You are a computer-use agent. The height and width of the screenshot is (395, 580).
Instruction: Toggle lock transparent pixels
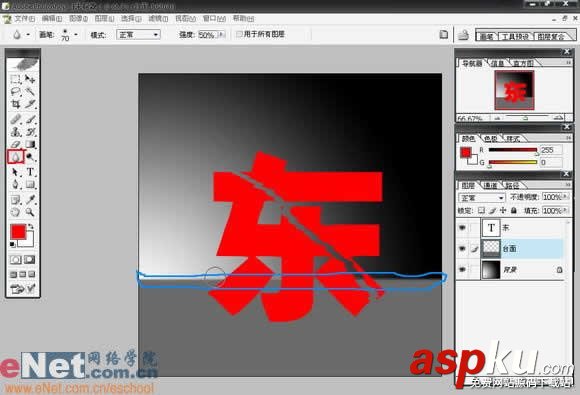(481, 210)
